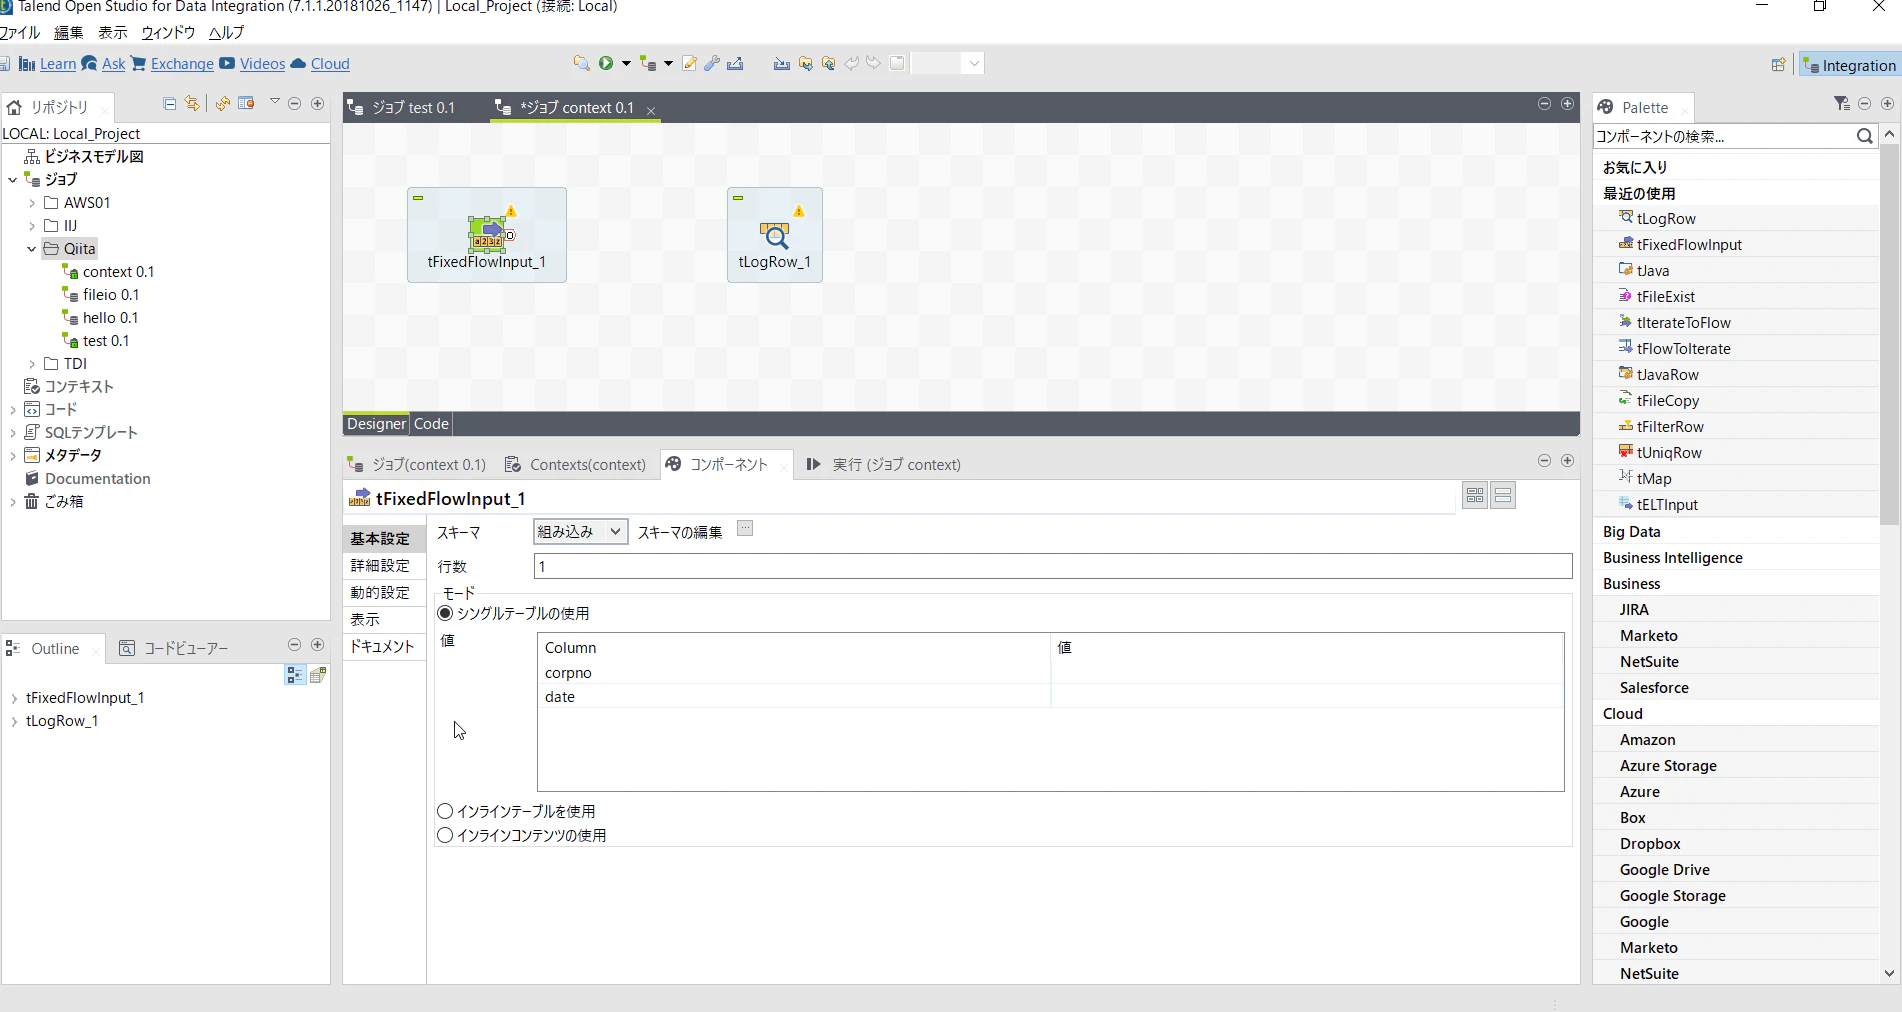The height and width of the screenshot is (1012, 1902).
Task: Open the Videos link
Action: (262, 64)
